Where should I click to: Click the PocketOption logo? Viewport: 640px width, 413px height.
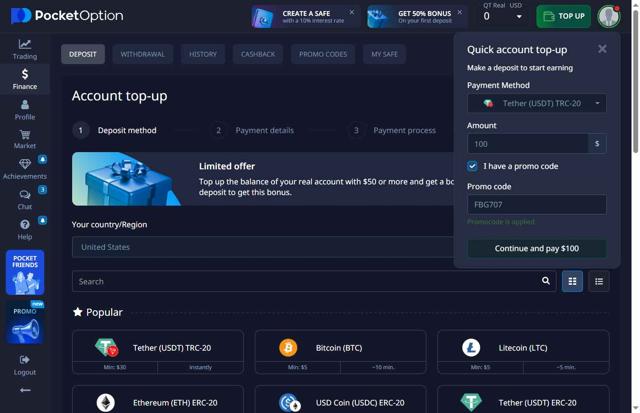click(x=67, y=16)
